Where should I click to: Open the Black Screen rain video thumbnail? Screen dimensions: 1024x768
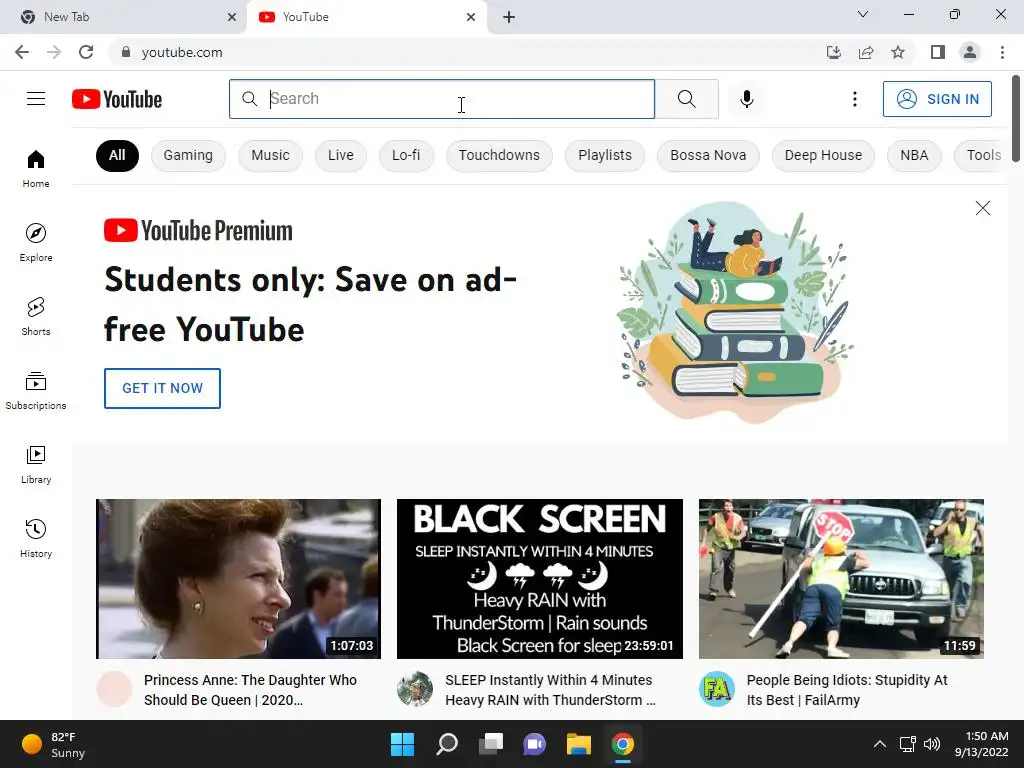coord(539,579)
